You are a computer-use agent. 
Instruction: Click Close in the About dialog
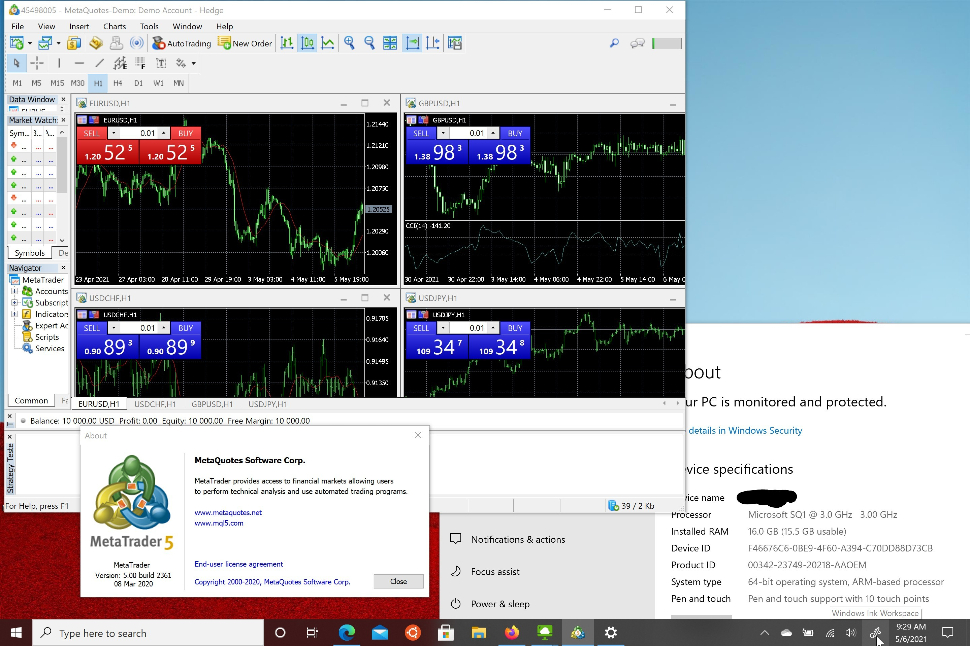coord(399,581)
